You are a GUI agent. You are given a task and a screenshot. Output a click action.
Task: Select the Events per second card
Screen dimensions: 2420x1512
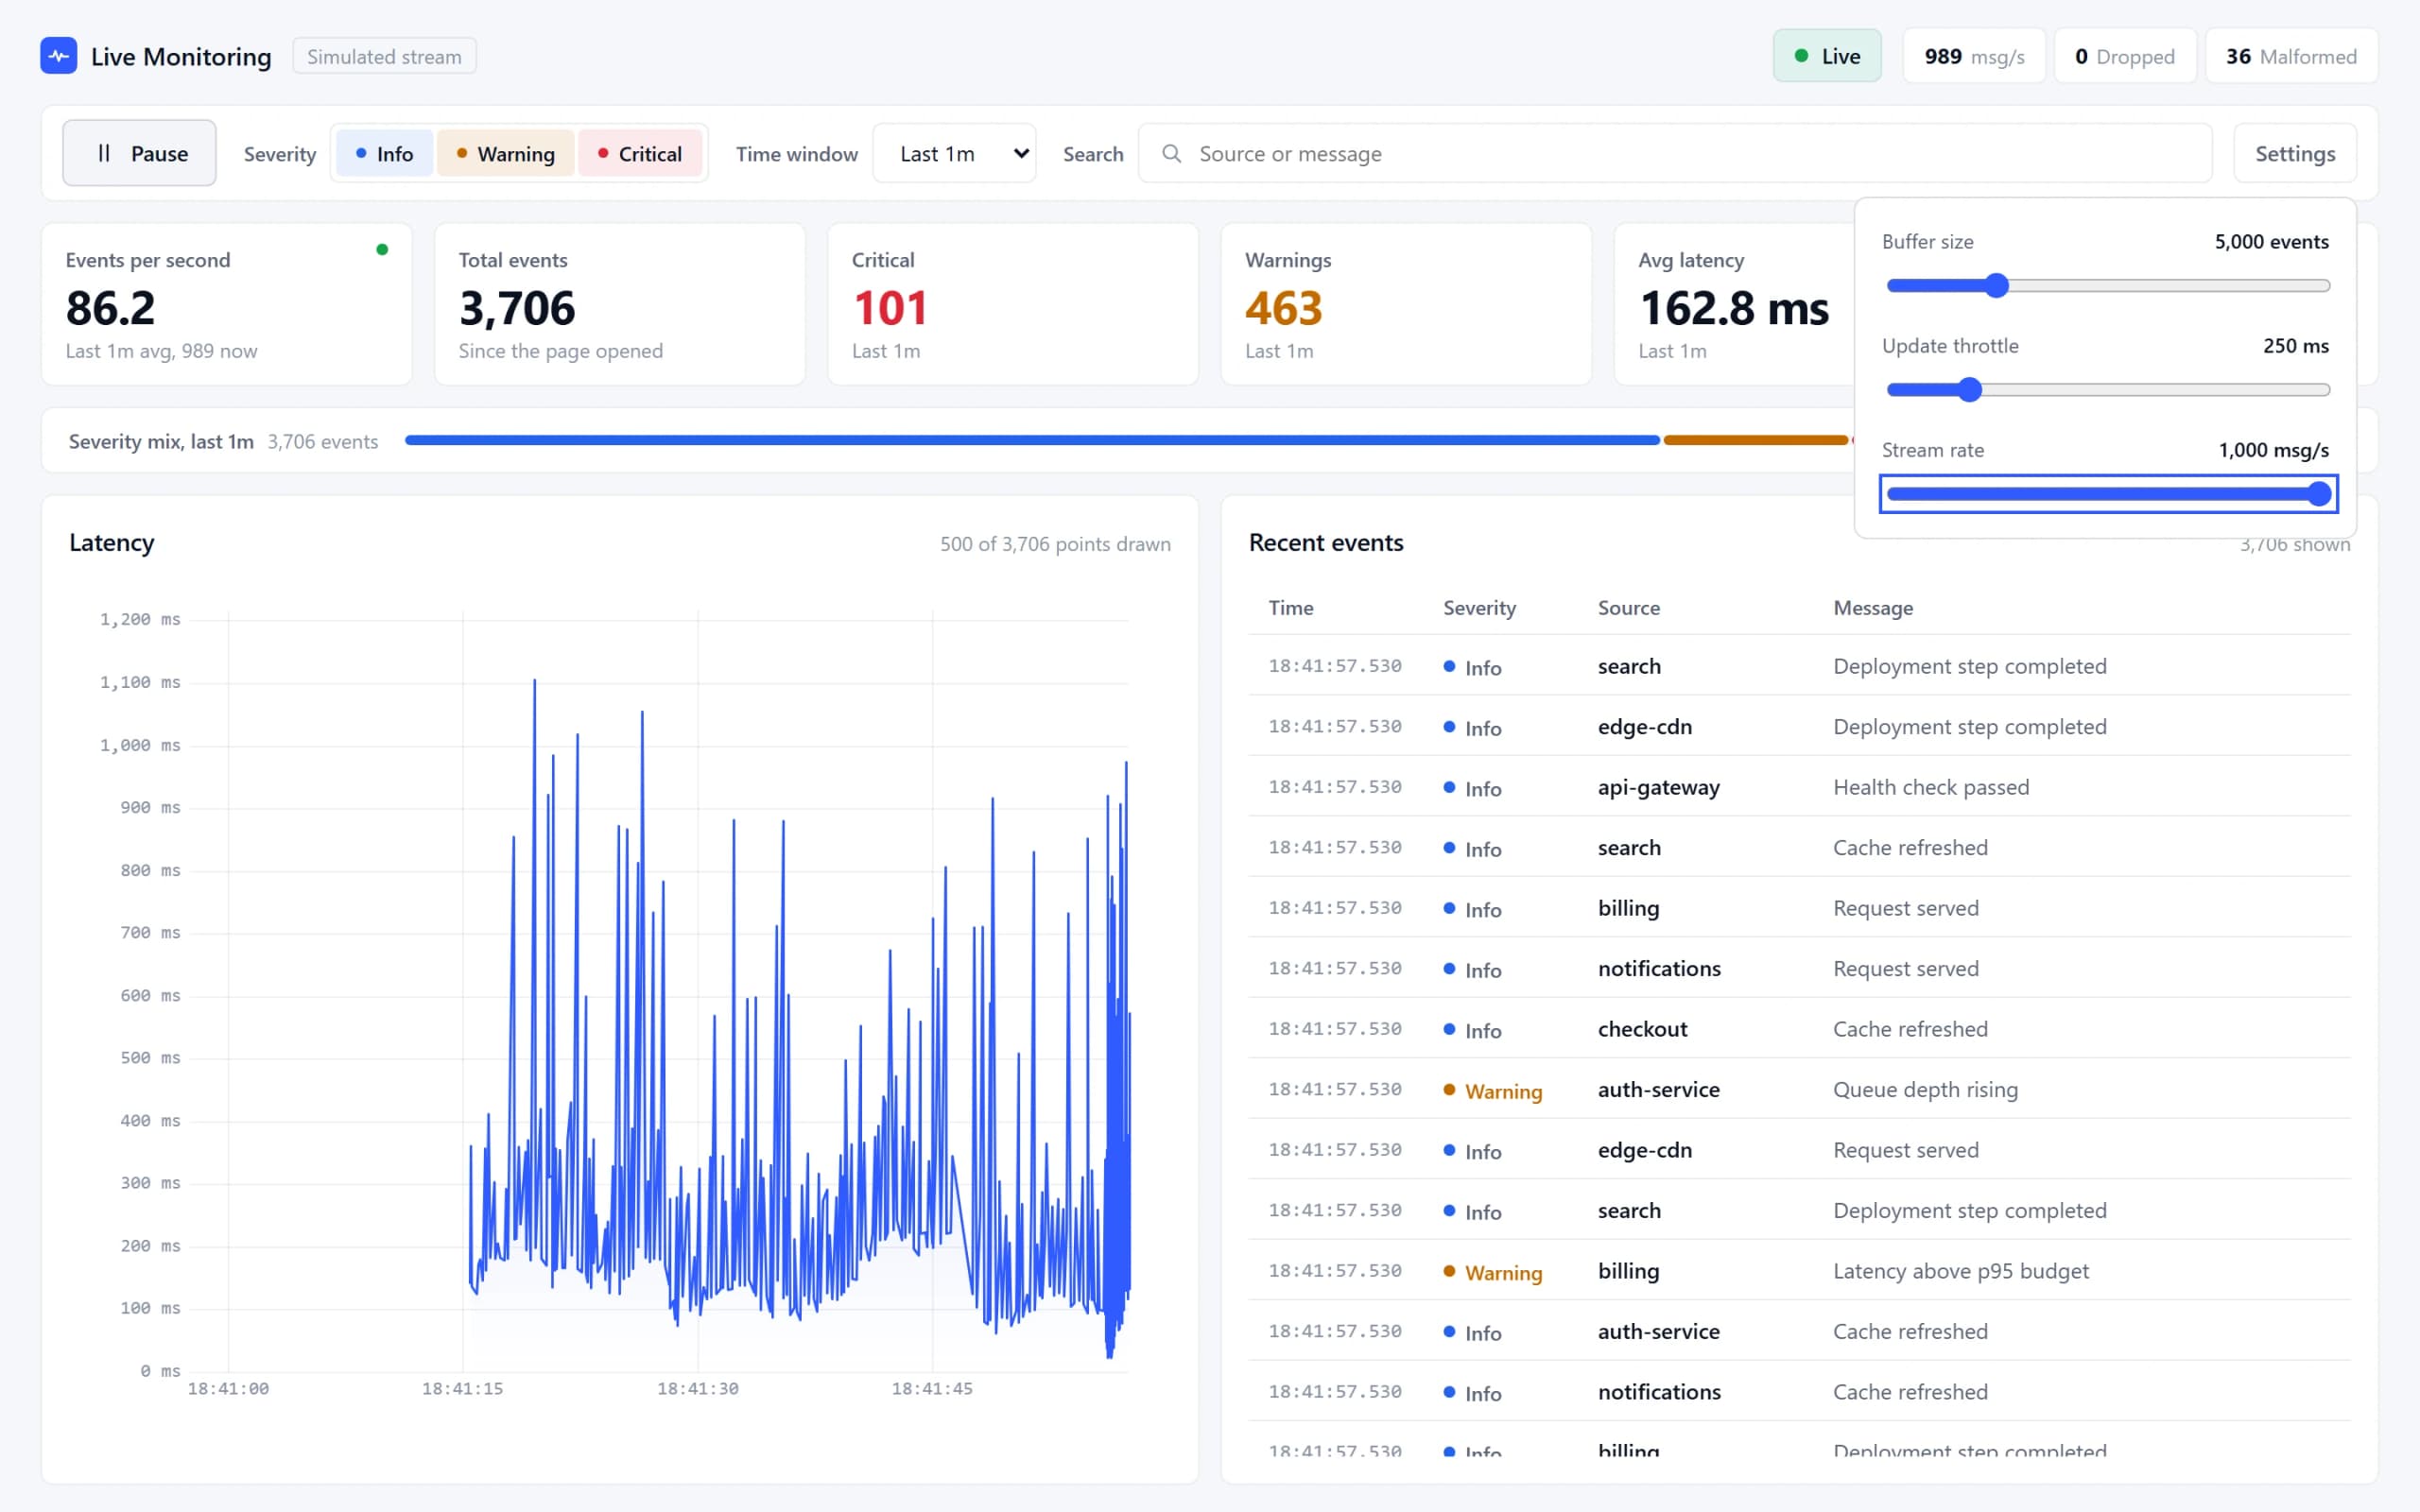[227, 304]
